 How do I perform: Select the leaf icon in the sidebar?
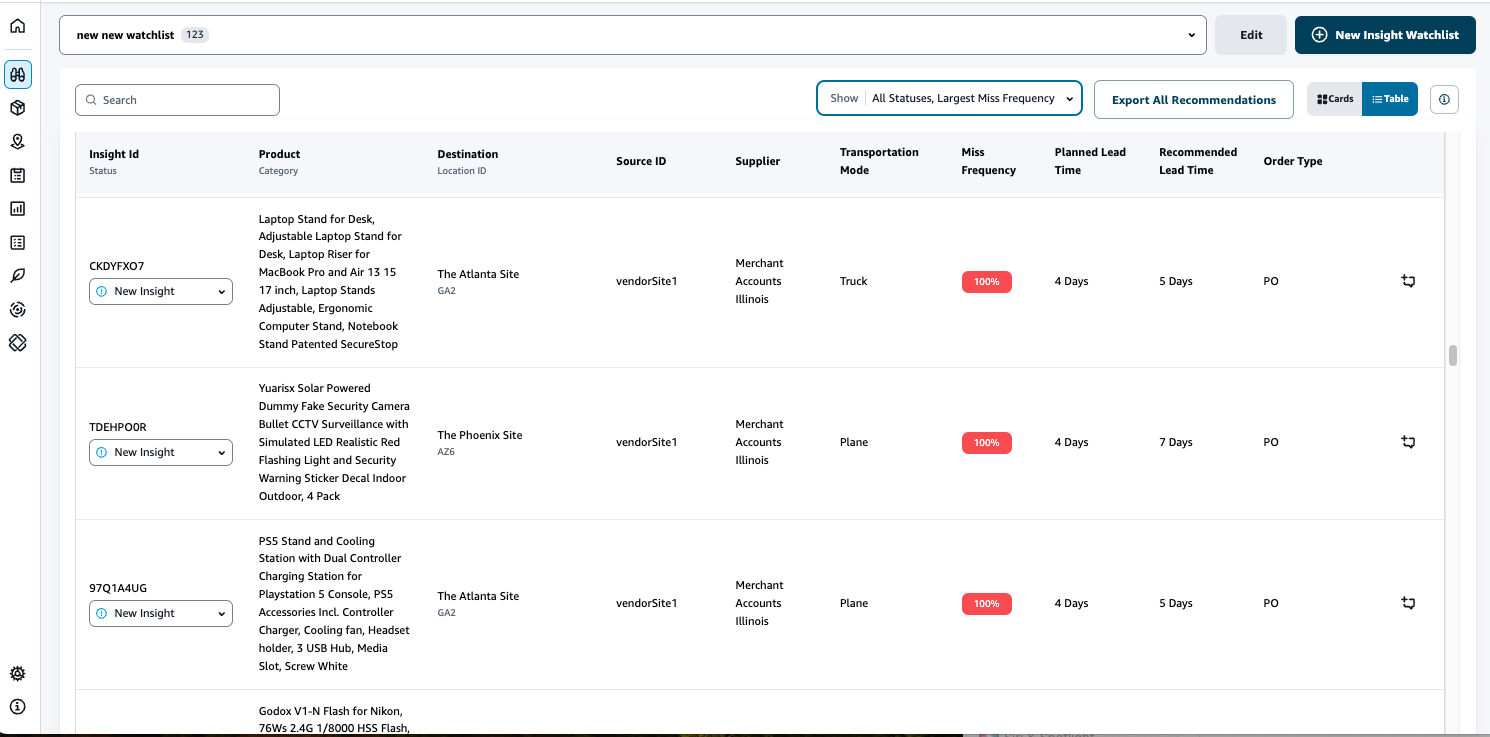pos(17,275)
